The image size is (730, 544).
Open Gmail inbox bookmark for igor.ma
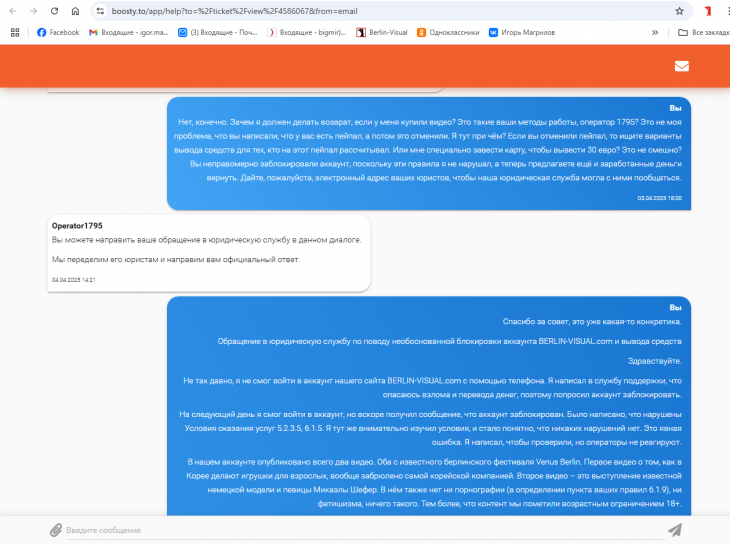pos(129,32)
